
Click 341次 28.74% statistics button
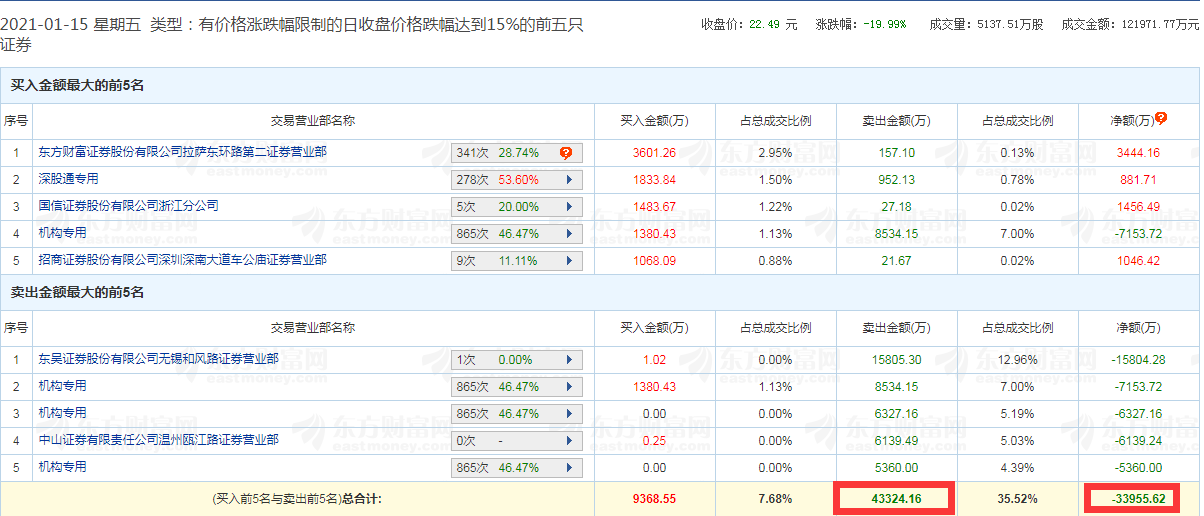point(516,153)
